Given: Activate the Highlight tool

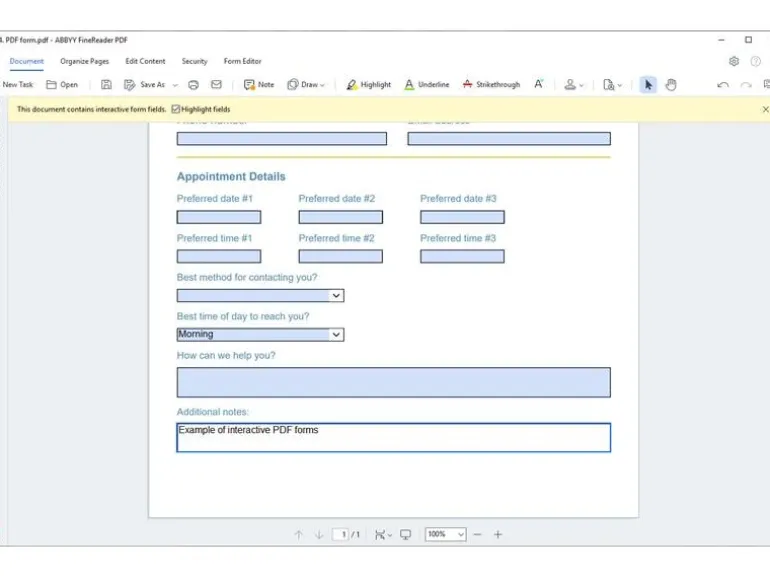Looking at the screenshot, I should (x=368, y=84).
